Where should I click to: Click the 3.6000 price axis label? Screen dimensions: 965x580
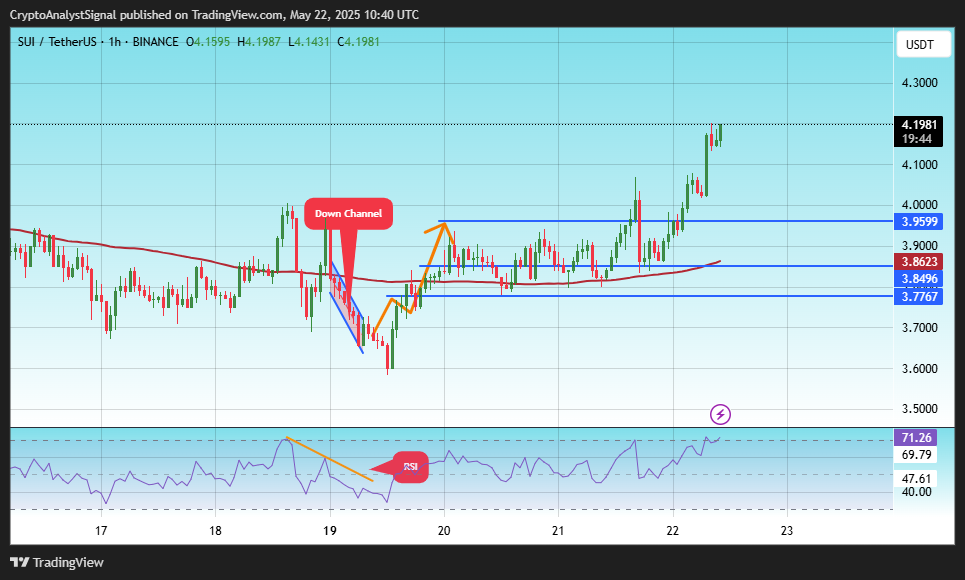919,369
